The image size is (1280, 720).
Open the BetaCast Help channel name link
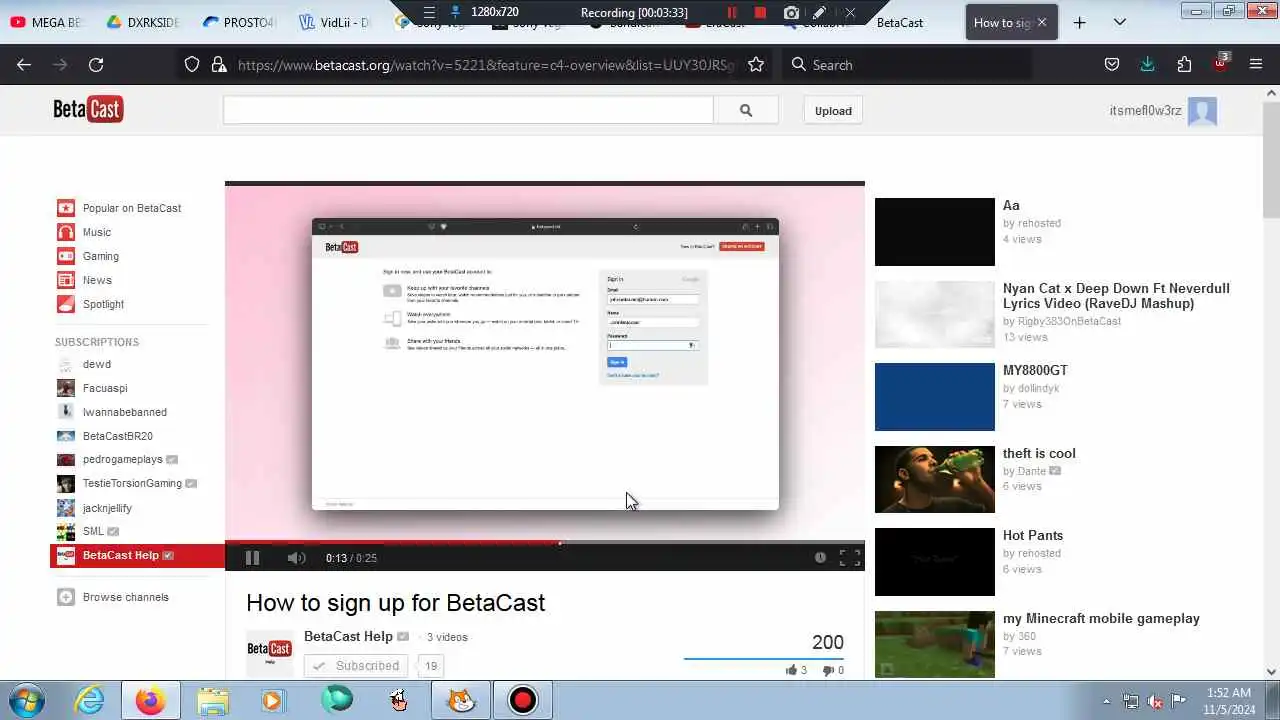point(348,636)
